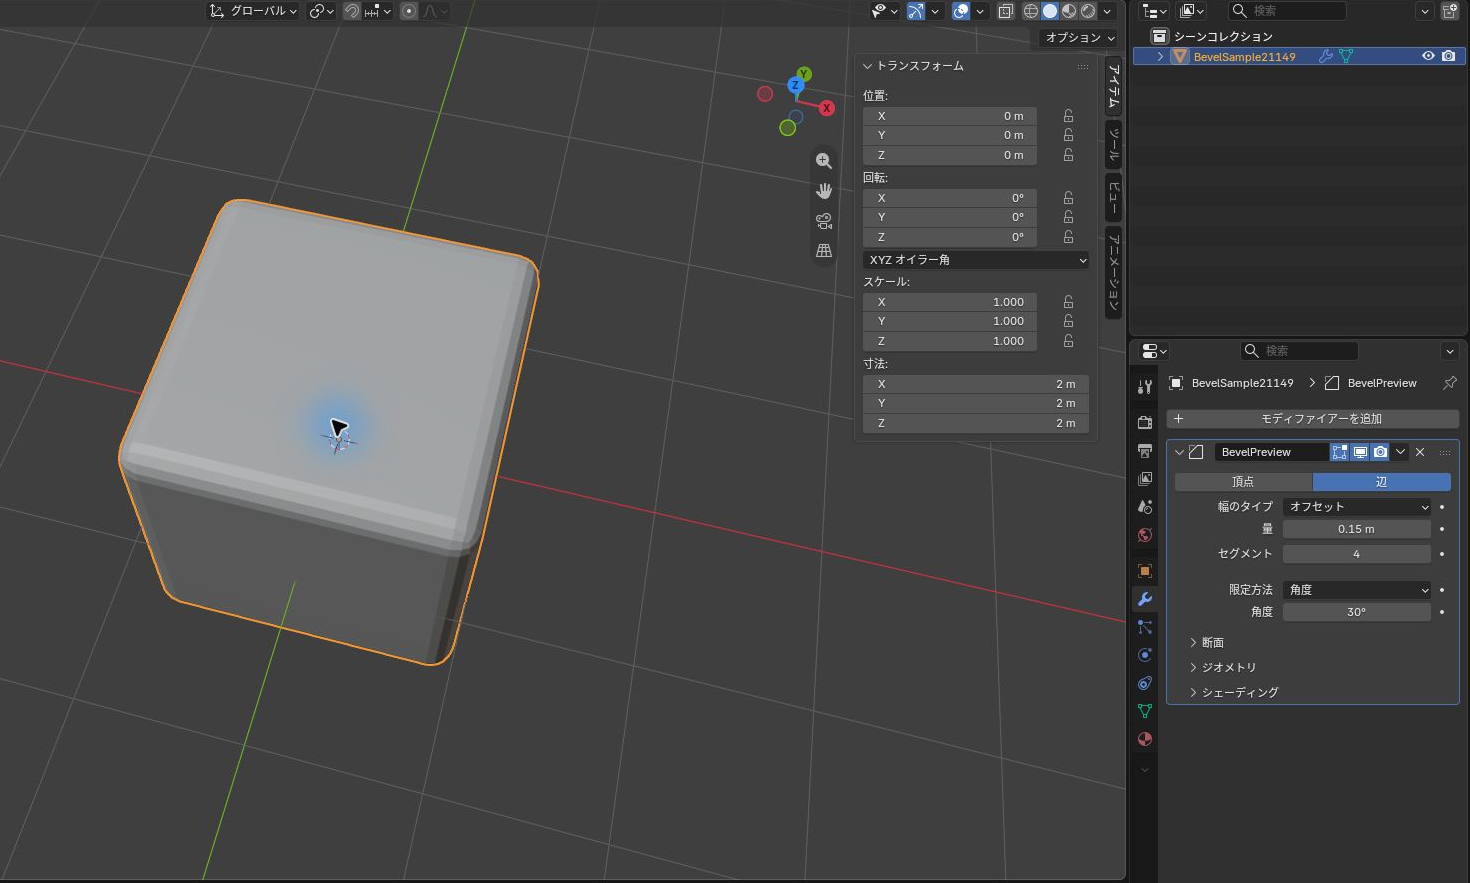Switch perspective/orthographic with the grid icon

coord(824,251)
